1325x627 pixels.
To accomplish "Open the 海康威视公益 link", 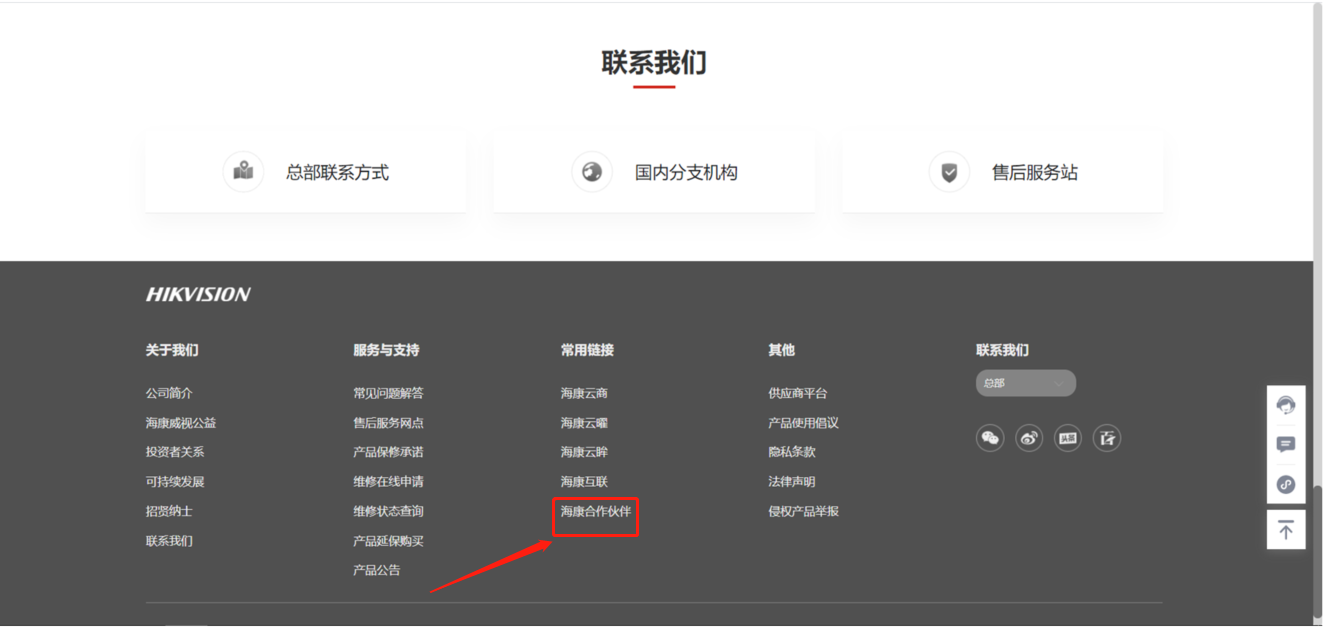I will click(x=181, y=423).
